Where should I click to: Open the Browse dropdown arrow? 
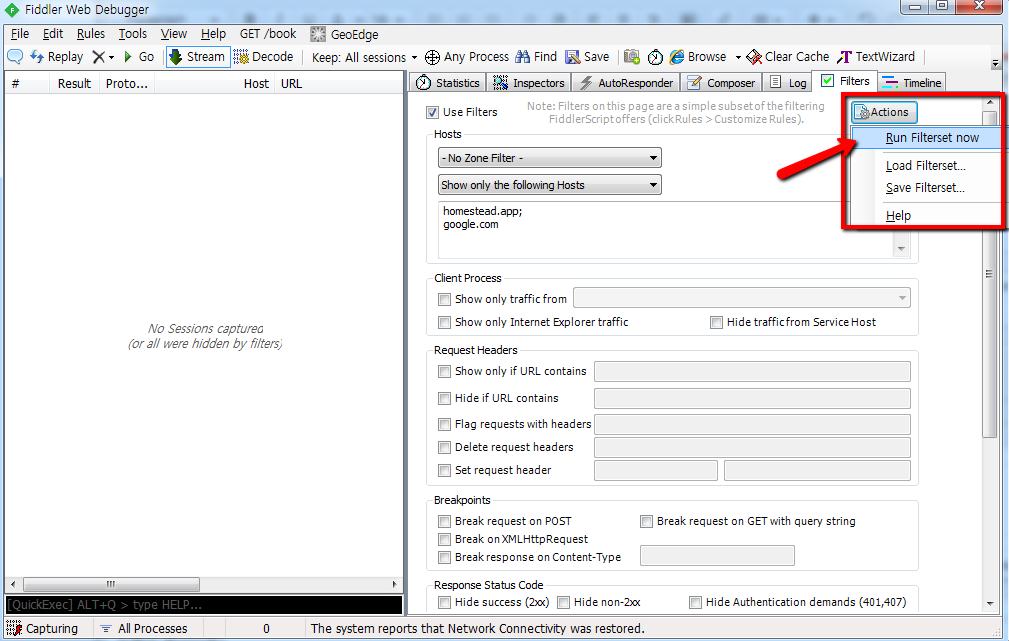738,57
